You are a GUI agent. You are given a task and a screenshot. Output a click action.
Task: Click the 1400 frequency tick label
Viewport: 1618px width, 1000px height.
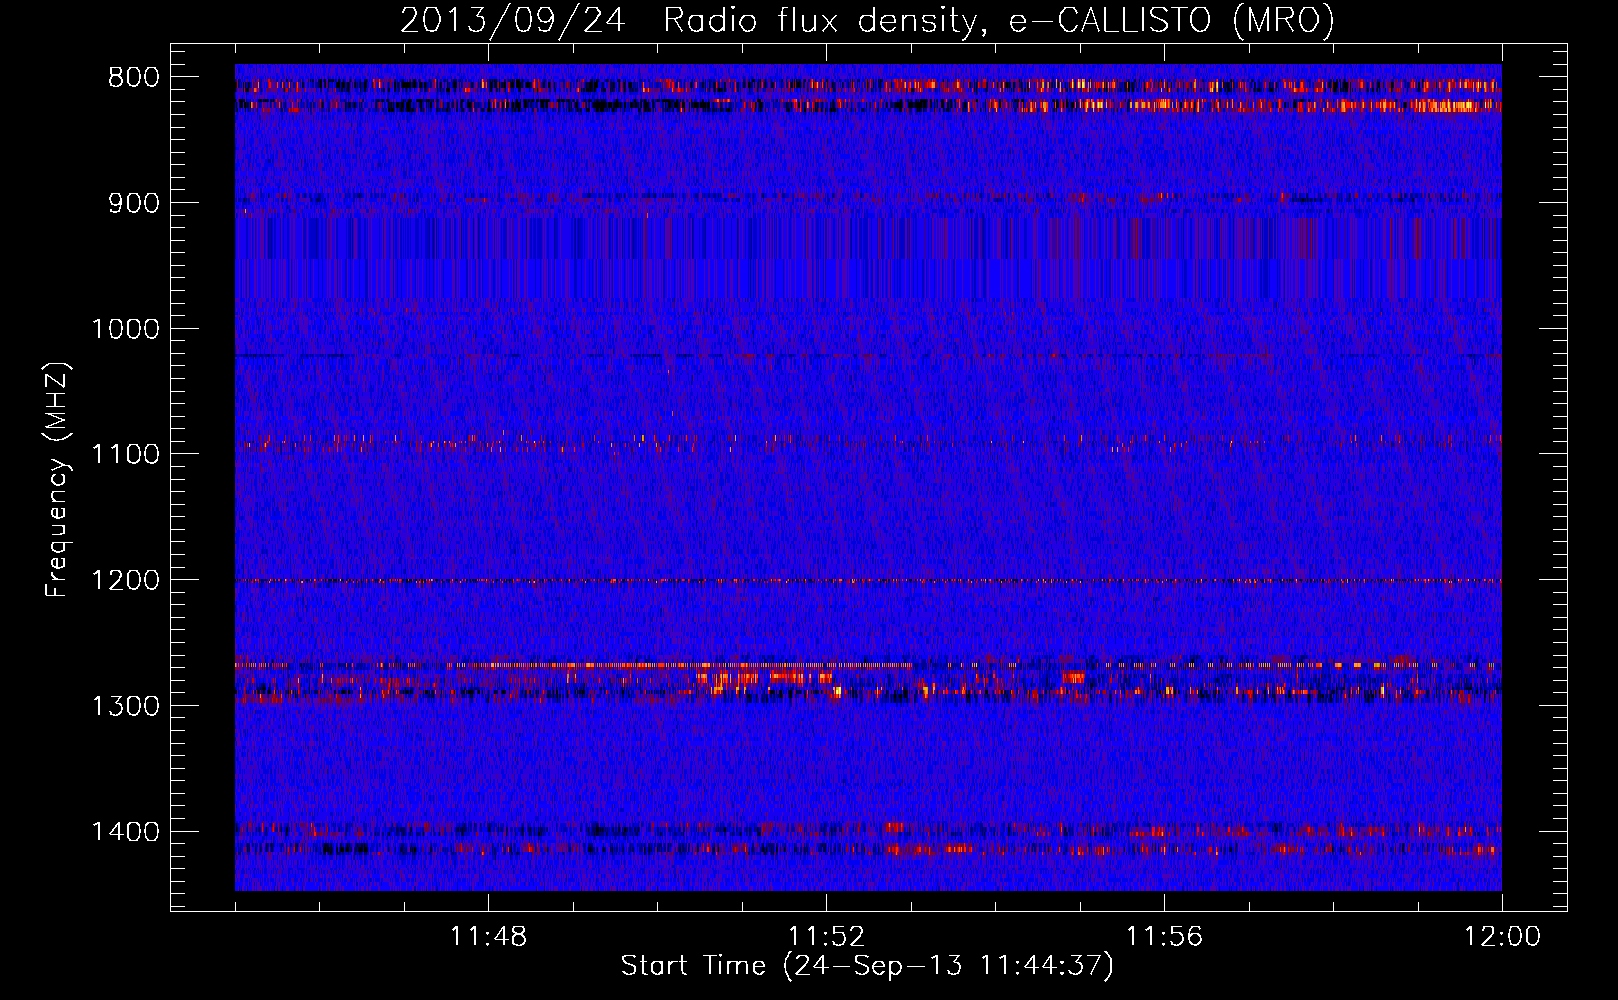[126, 832]
